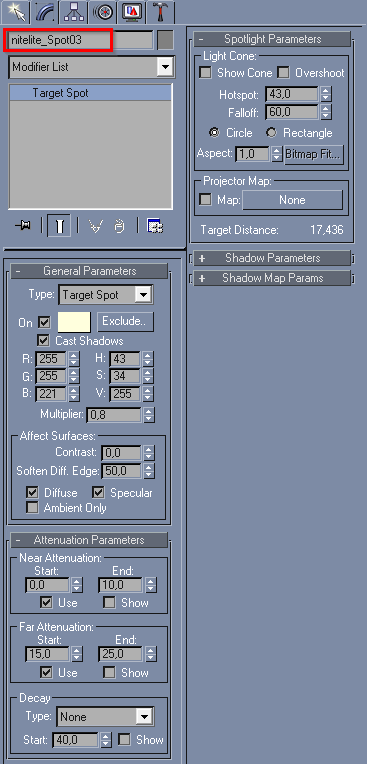The height and width of the screenshot is (764, 367).
Task: Click Far Attenuation End spinner
Action: click(151, 654)
